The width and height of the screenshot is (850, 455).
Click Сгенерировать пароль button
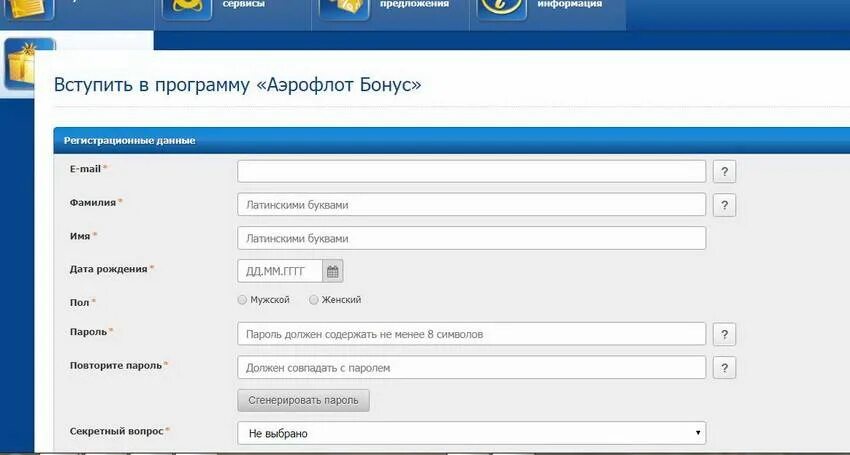304,400
